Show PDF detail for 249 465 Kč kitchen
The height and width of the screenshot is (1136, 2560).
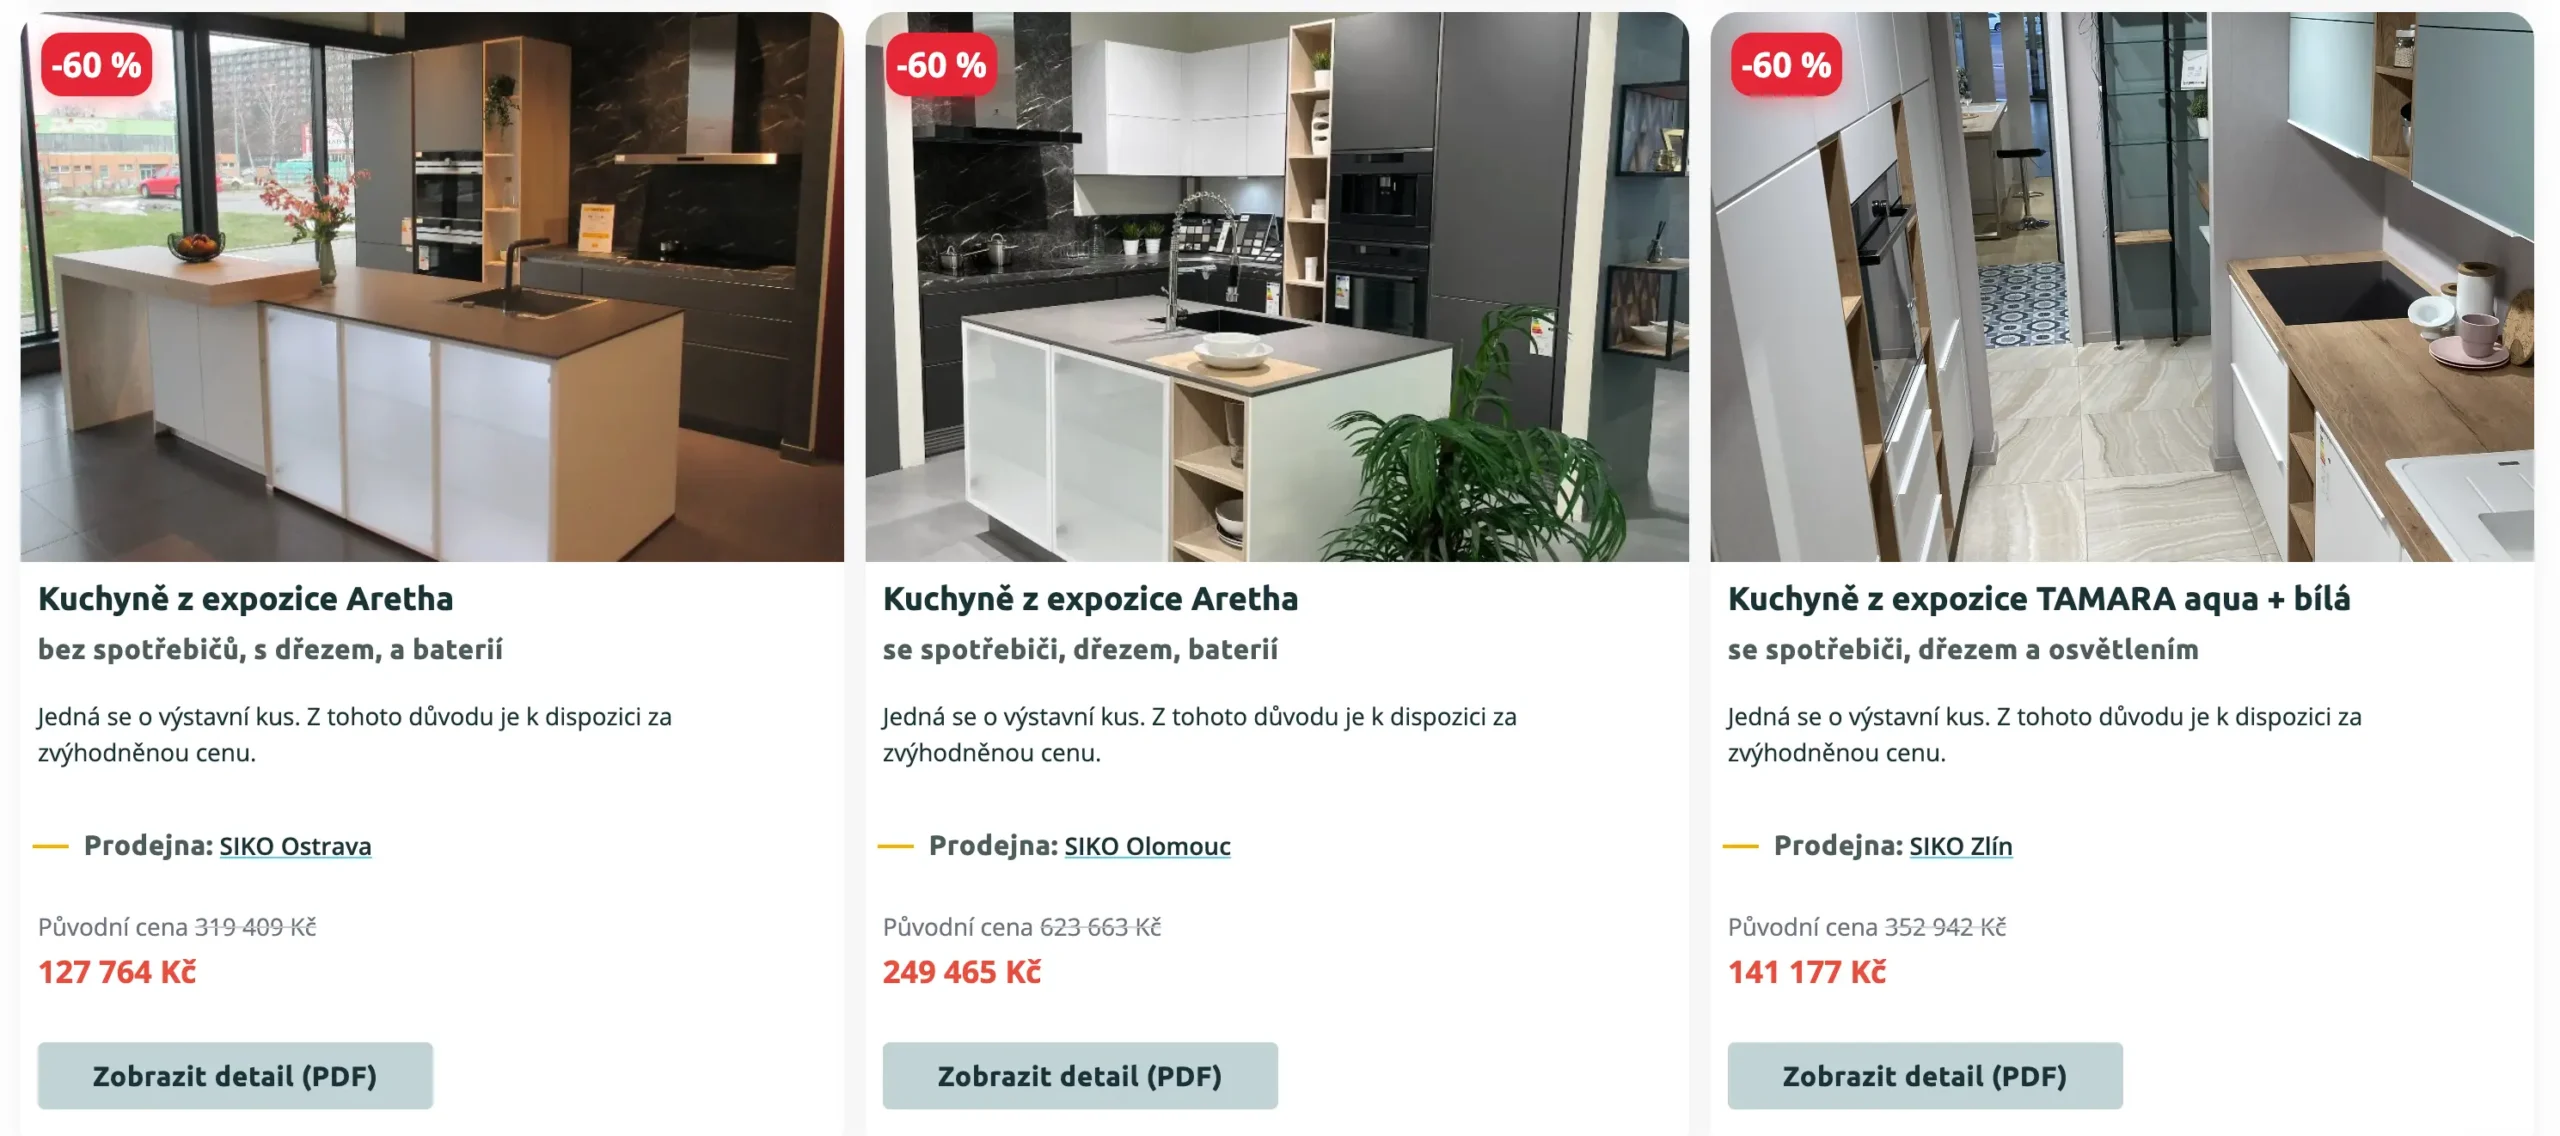point(1080,1076)
